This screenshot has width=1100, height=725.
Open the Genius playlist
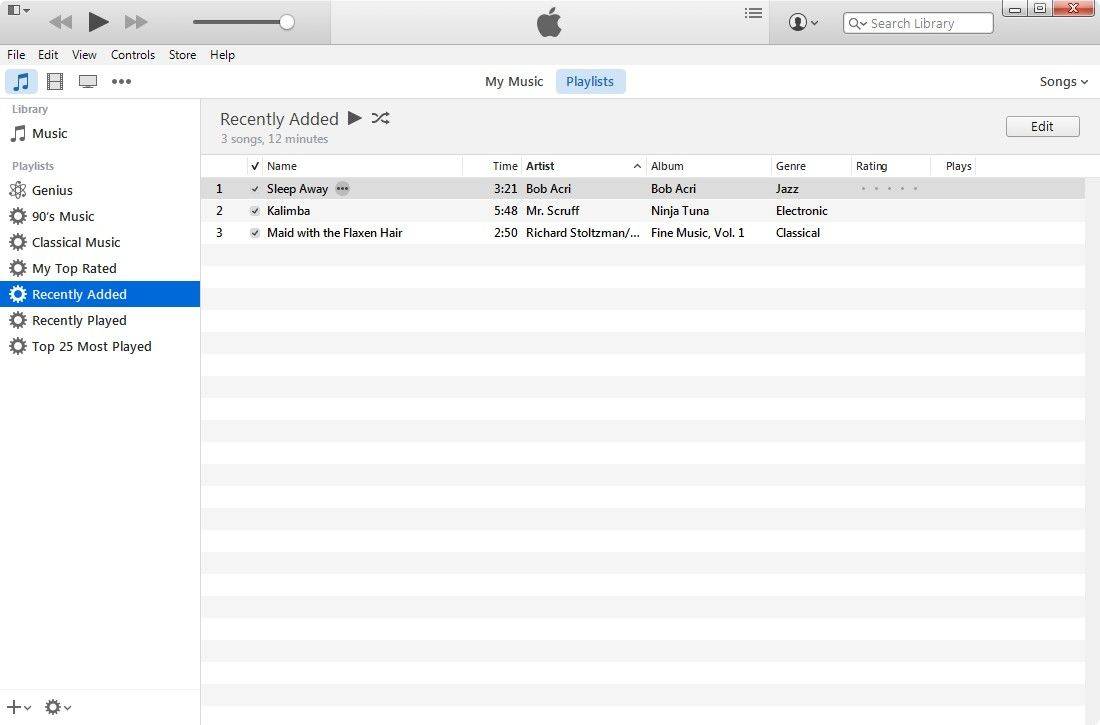pos(100,190)
